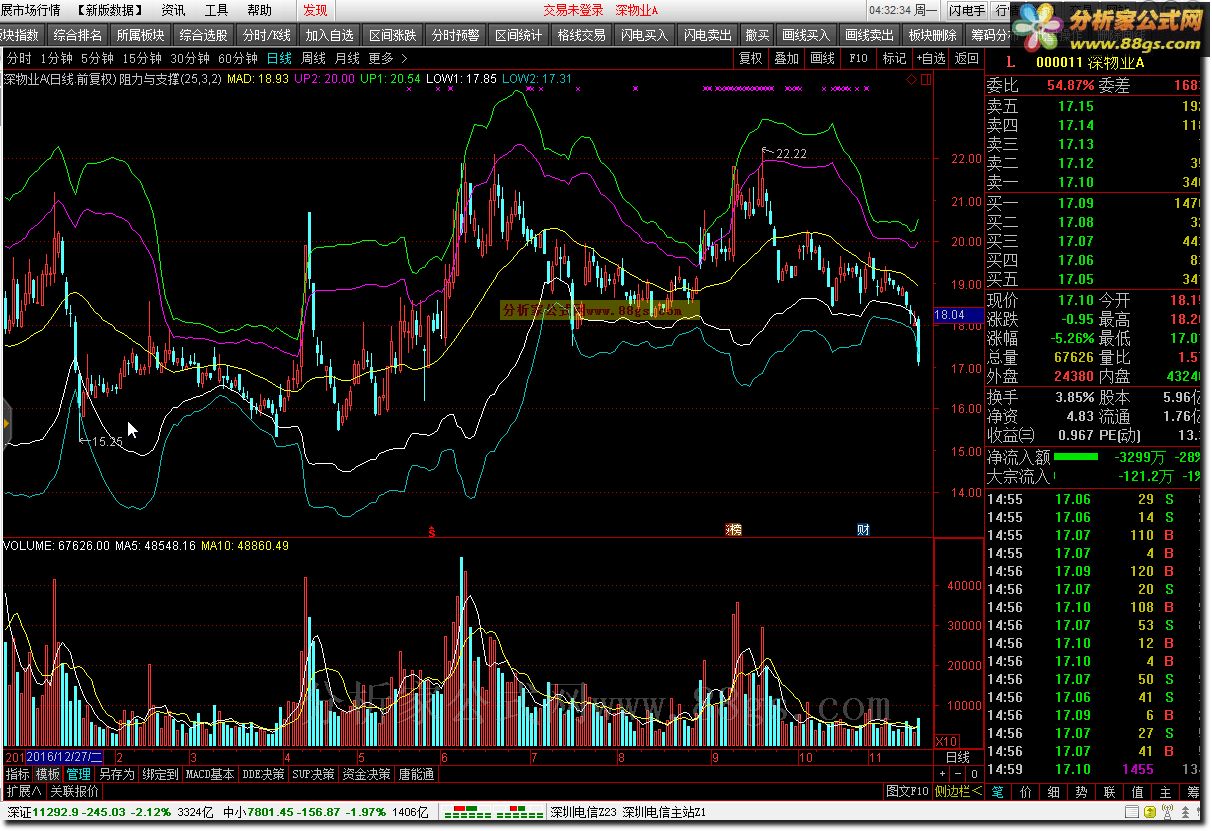
Task: Open the 工具 menu
Action: 216,10
